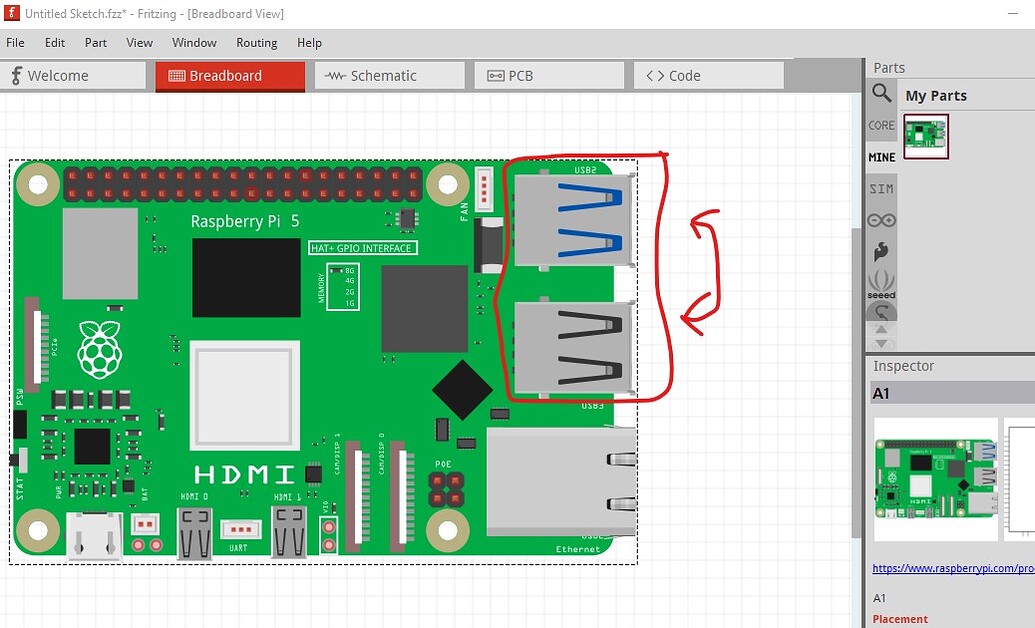Click the blue USB2 port on board
The height and width of the screenshot is (628, 1035).
(574, 221)
